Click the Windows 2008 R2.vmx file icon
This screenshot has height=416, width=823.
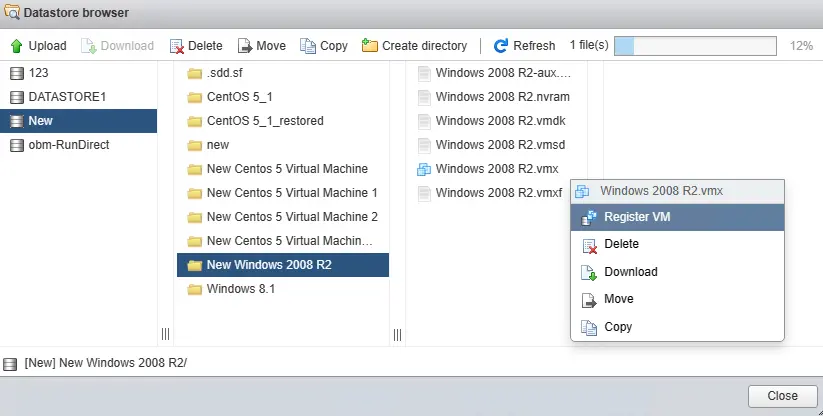(x=424, y=169)
